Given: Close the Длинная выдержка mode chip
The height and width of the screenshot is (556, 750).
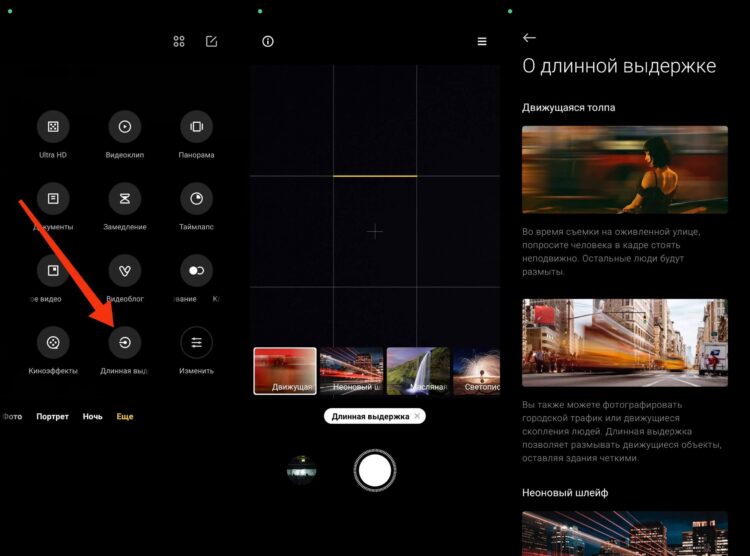Looking at the screenshot, I should tap(417, 416).
